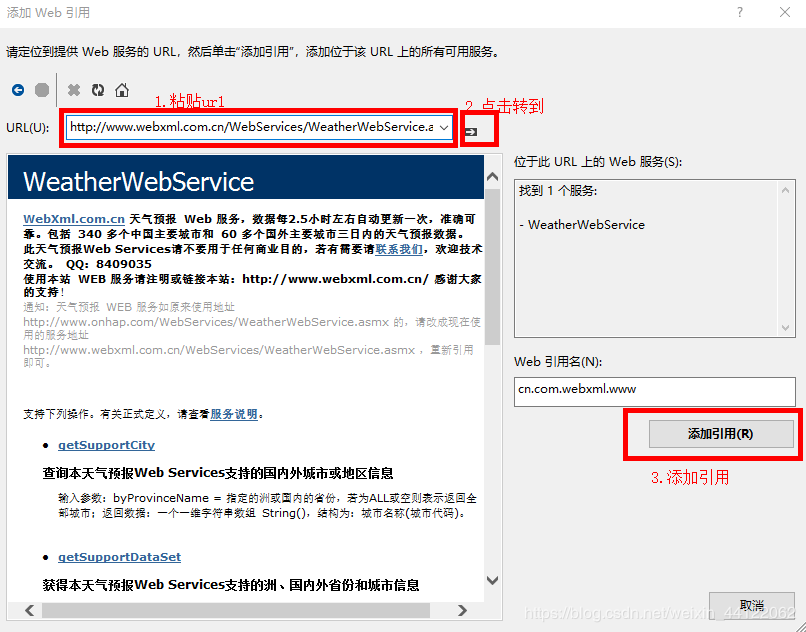Click the byProvinceName input parameter description
Image resolution: width=806 pixels, height=632 pixels.
[x=267, y=505]
